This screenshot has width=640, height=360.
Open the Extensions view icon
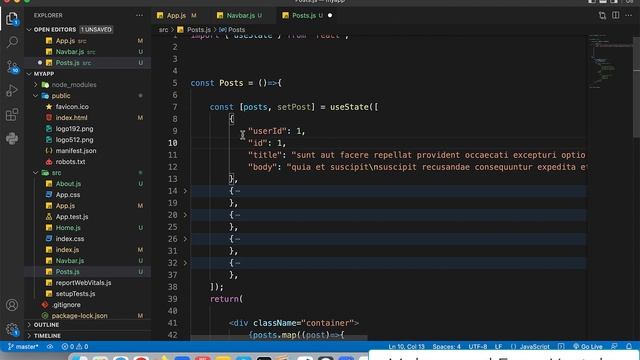(x=12, y=115)
